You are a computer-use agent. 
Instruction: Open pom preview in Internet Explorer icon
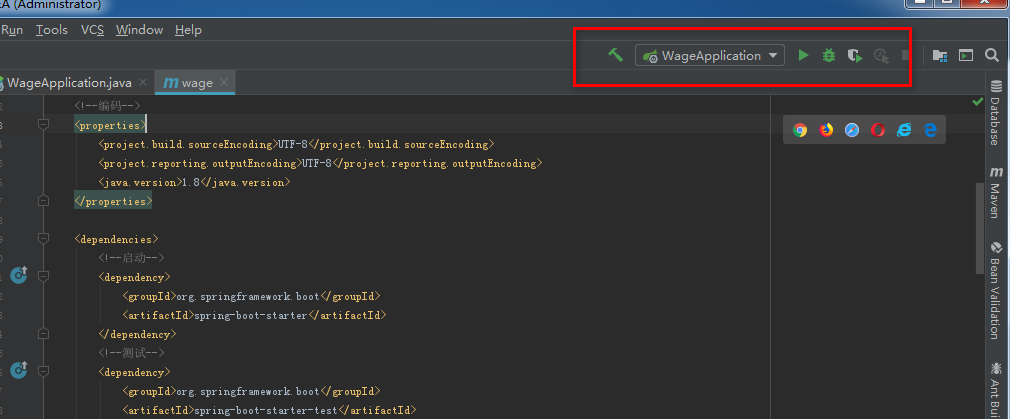pos(904,130)
